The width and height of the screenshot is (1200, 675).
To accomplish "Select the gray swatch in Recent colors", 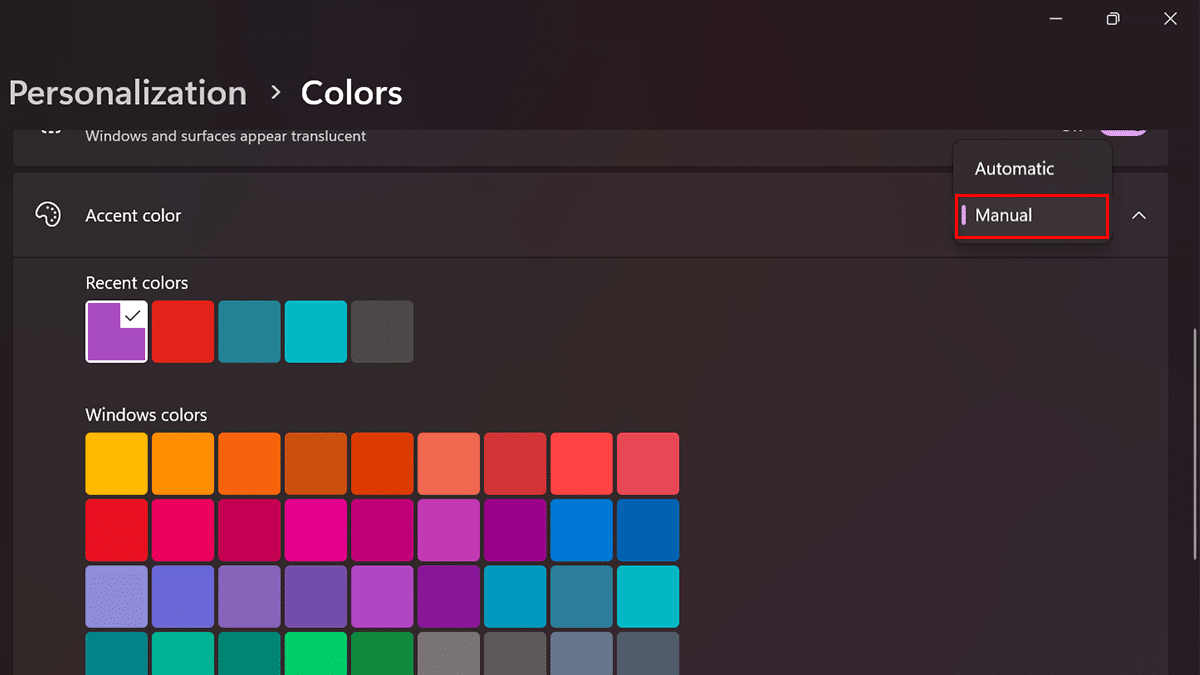I will 382,331.
